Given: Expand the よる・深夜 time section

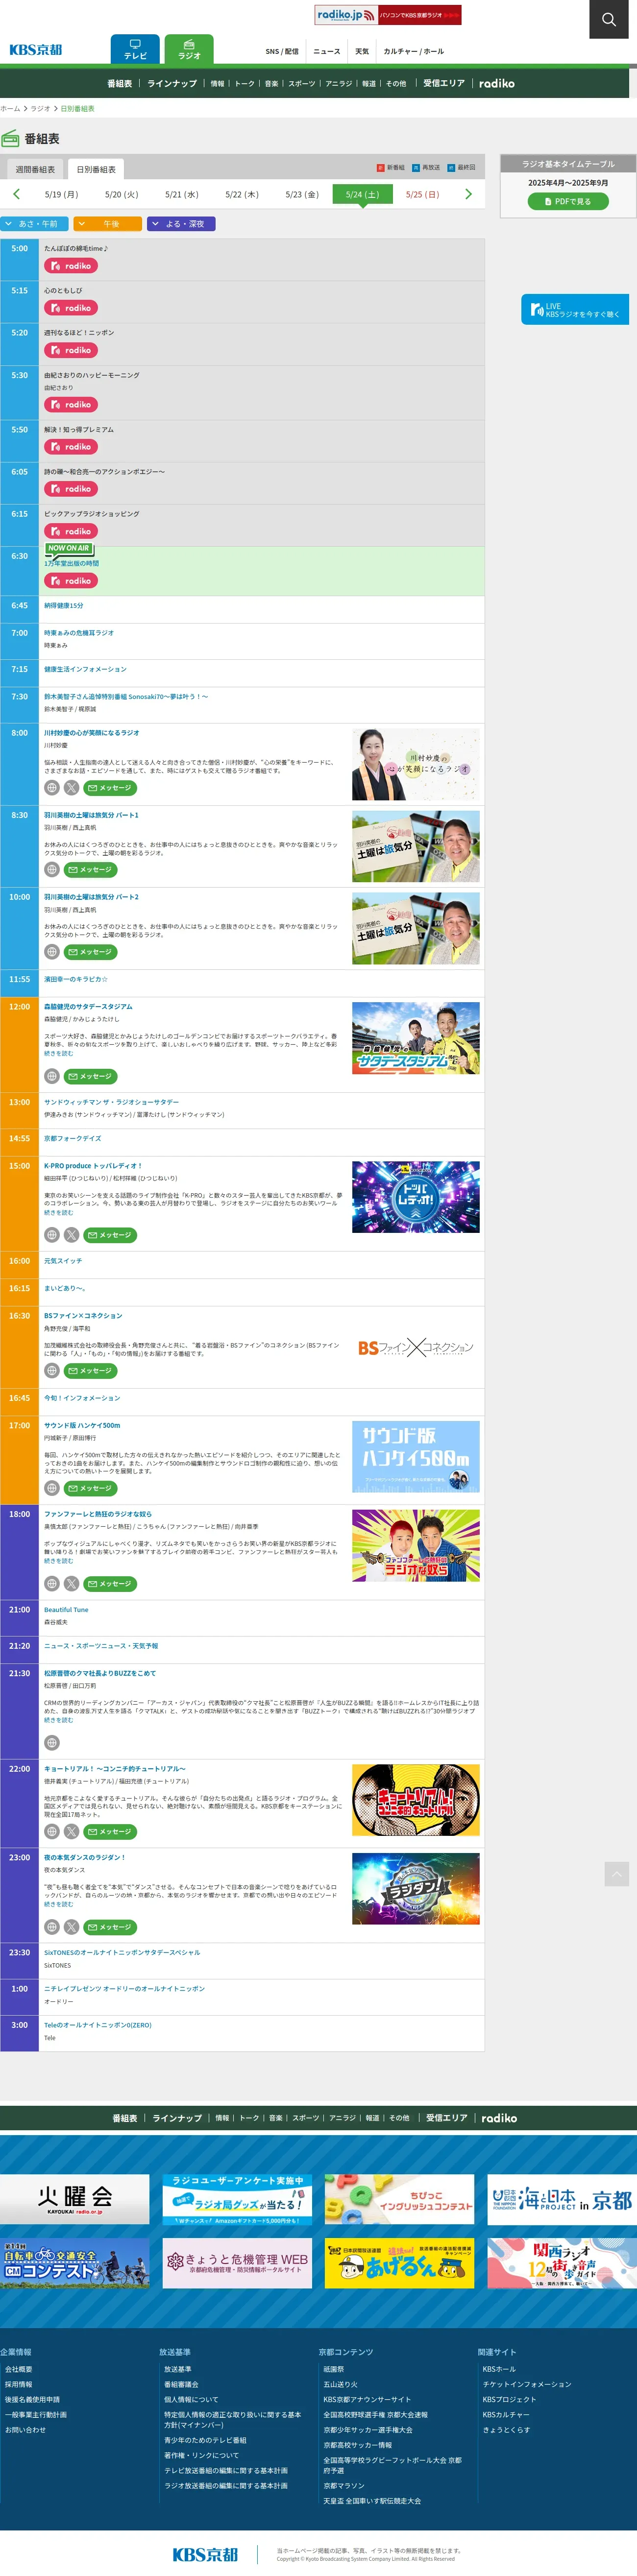Looking at the screenshot, I should pos(181,224).
